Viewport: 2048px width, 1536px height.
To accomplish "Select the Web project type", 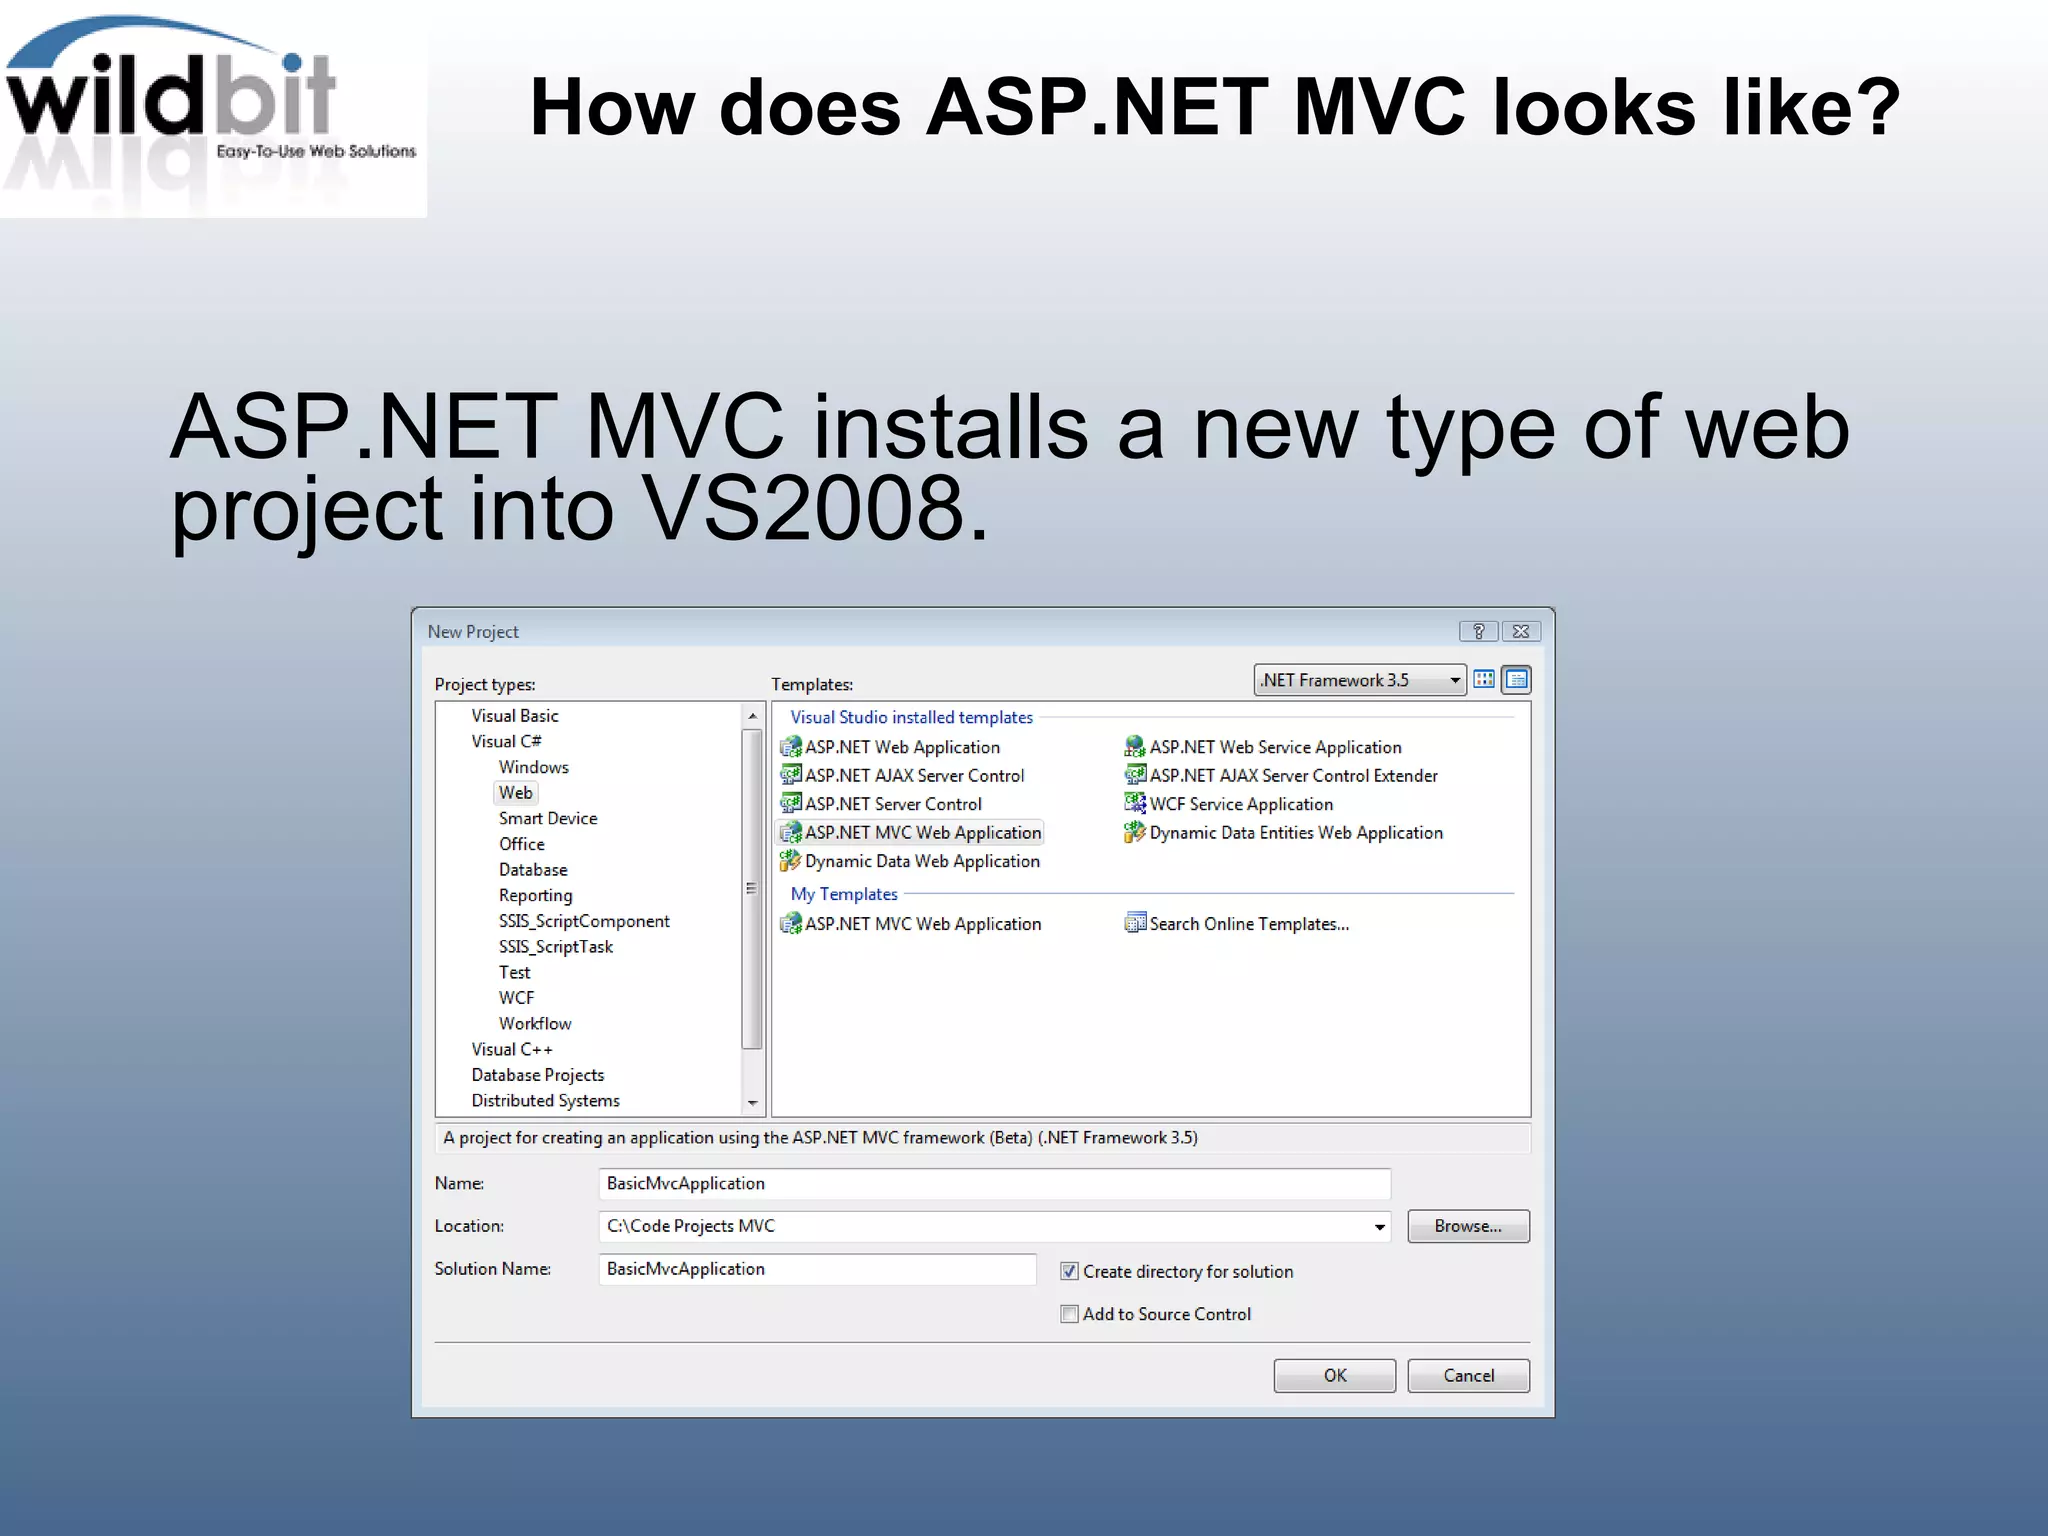I will (x=515, y=793).
